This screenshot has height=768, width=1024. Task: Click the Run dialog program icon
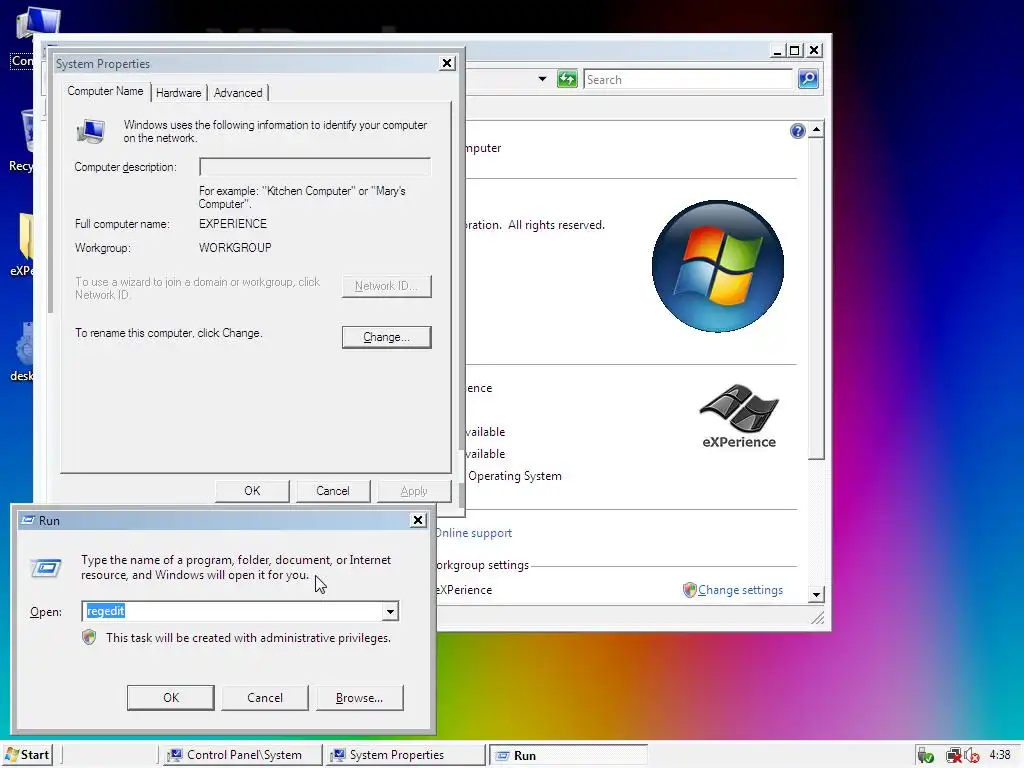[x=46, y=568]
